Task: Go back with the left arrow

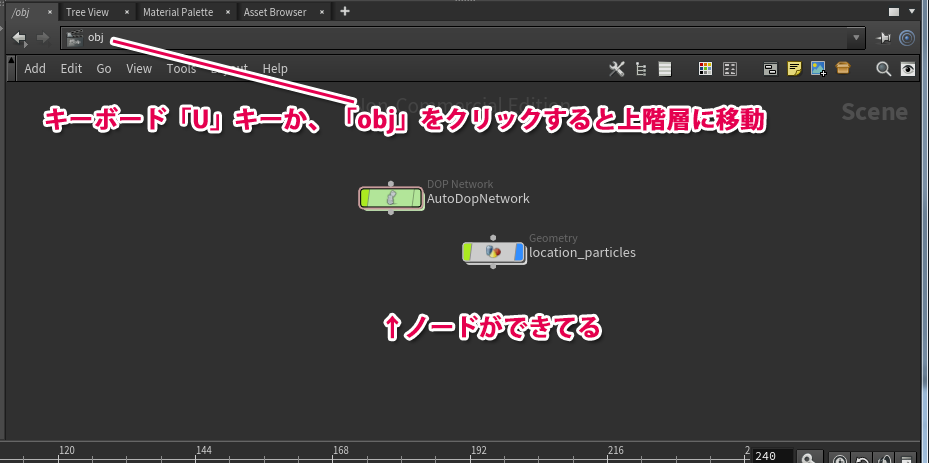Action: 20,39
